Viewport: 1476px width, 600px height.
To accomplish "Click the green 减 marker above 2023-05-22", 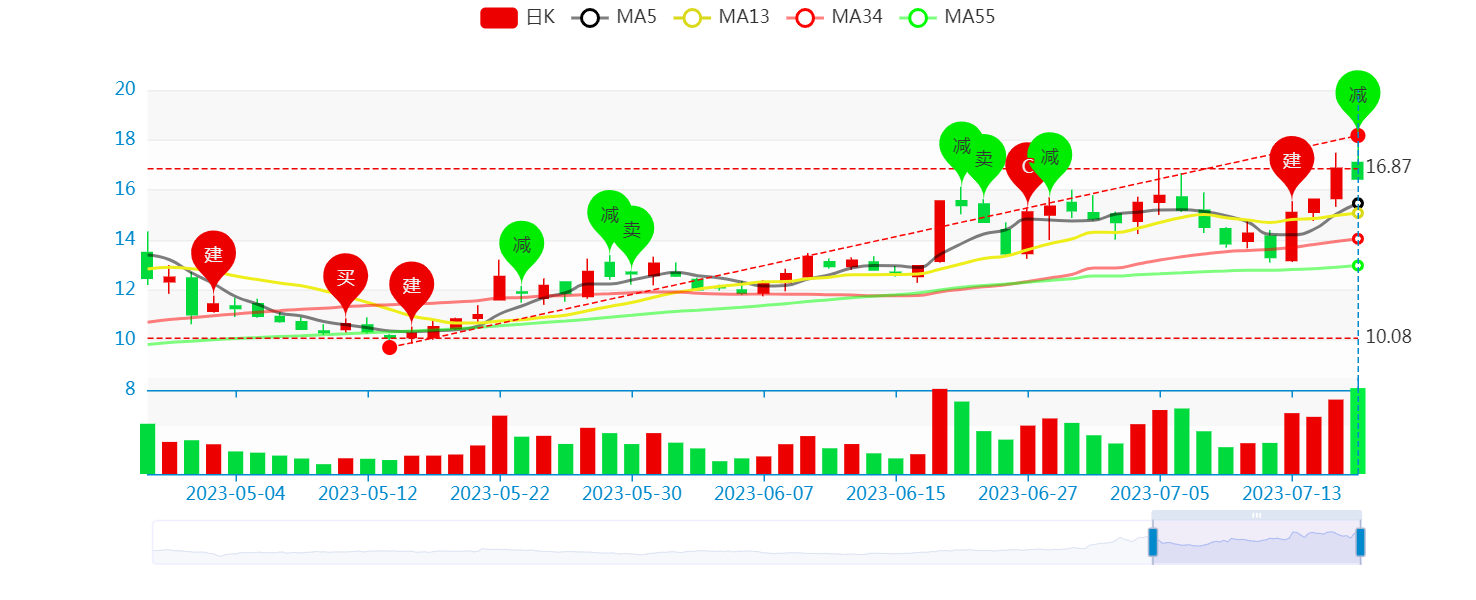I will 522,244.
